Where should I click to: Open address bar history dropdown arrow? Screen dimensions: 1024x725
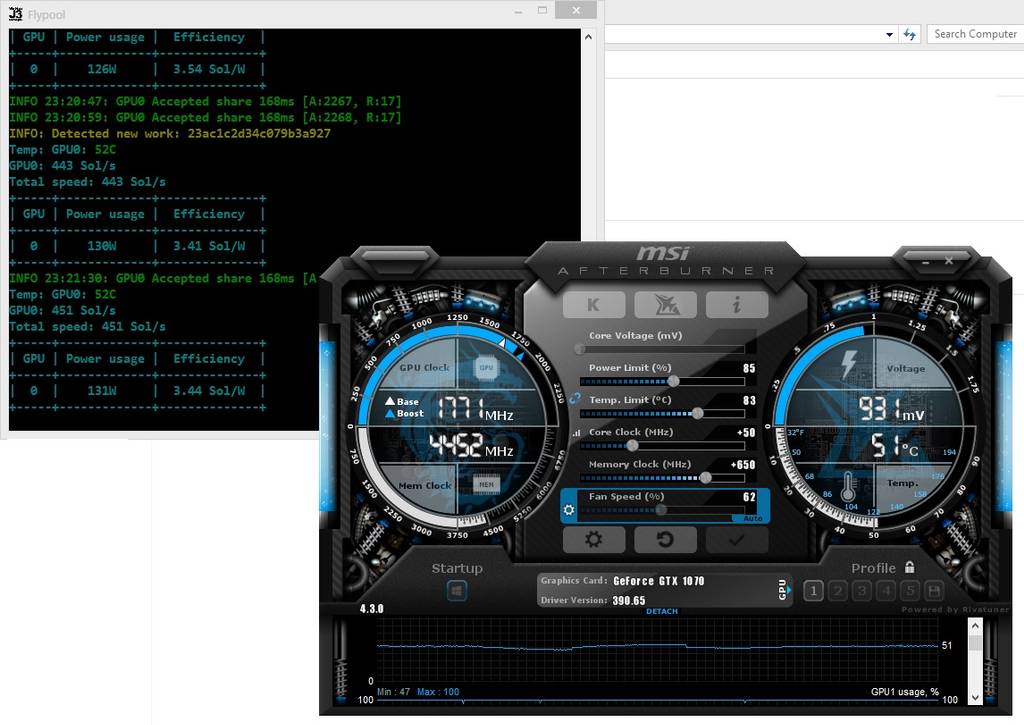(889, 34)
